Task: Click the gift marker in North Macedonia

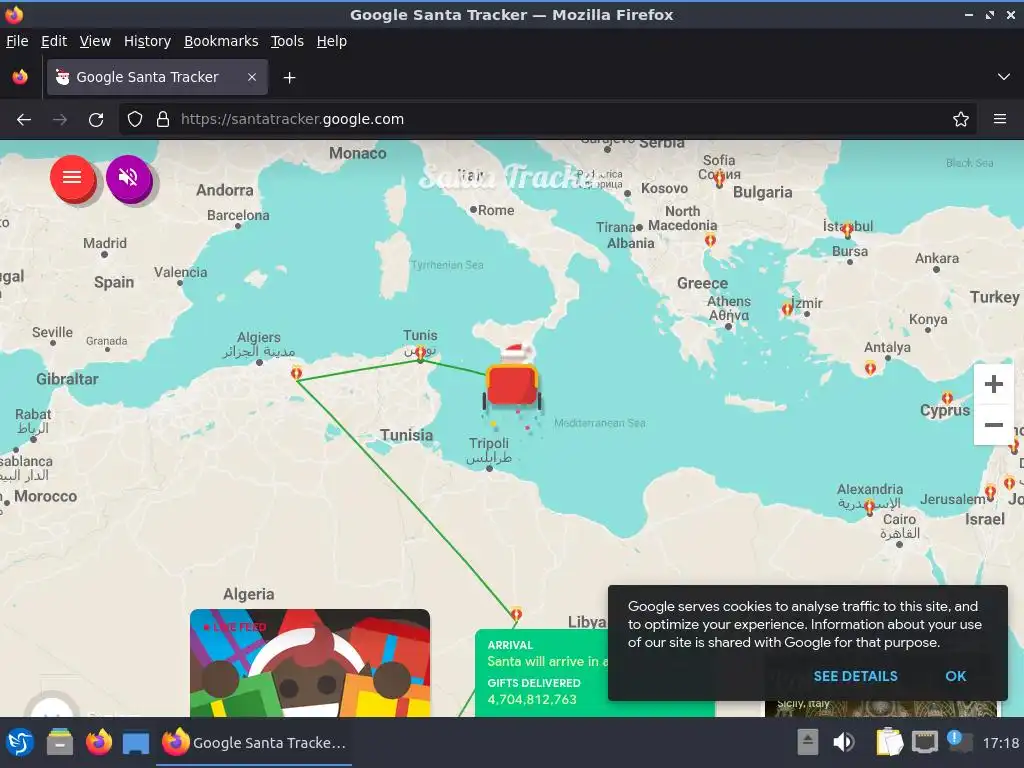Action: 710,240
